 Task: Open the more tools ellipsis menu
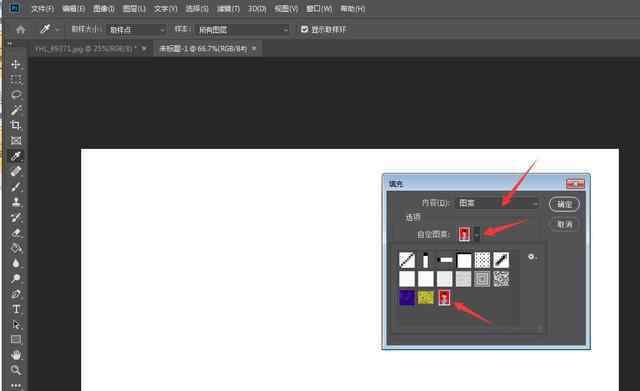pyautogui.click(x=16, y=385)
